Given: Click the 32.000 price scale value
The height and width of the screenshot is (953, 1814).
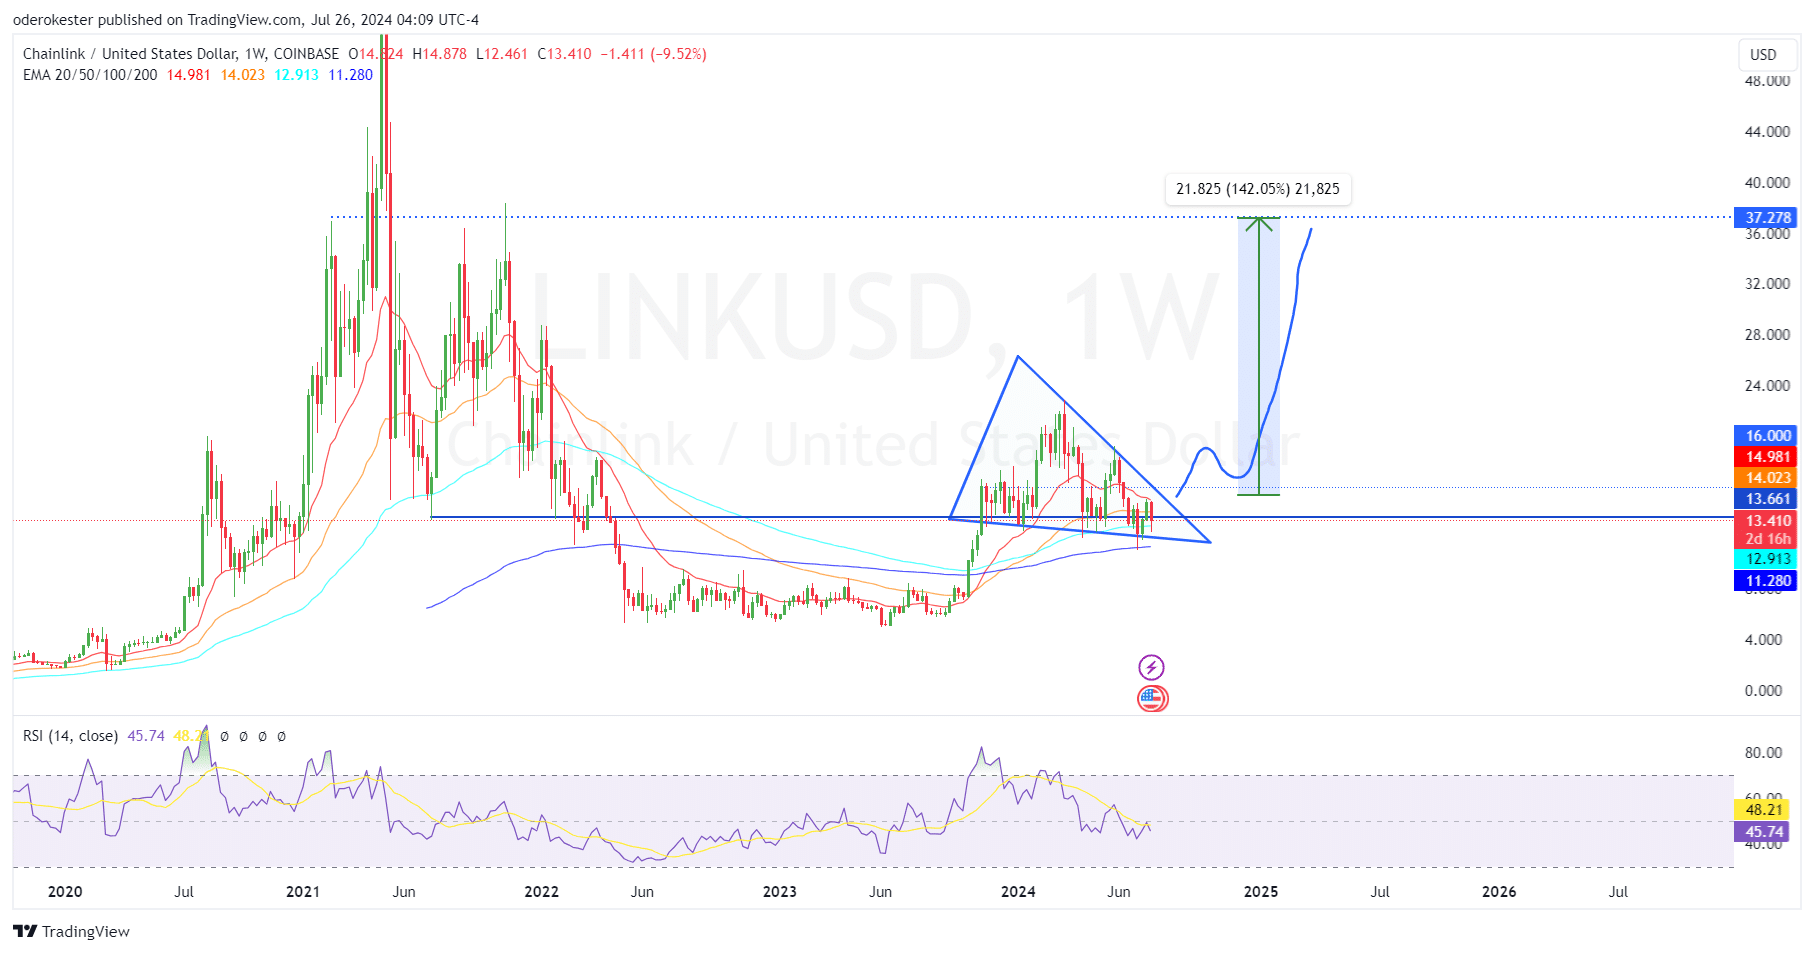Looking at the screenshot, I should (x=1767, y=284).
